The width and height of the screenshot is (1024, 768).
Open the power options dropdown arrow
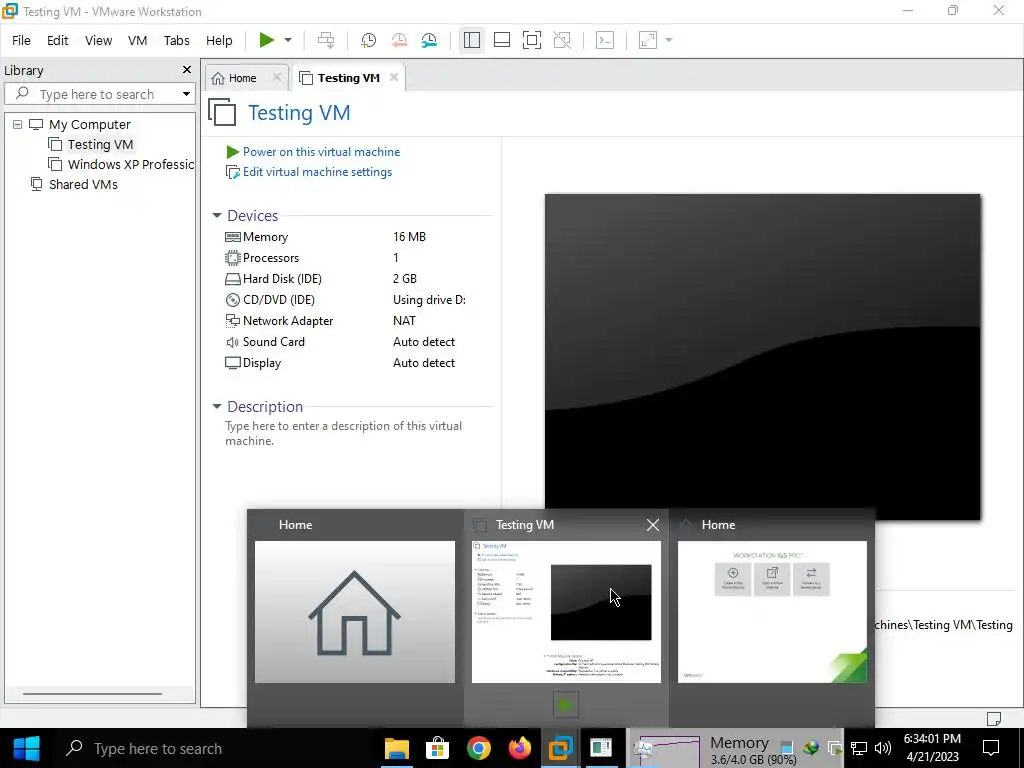pyautogui.click(x=288, y=40)
